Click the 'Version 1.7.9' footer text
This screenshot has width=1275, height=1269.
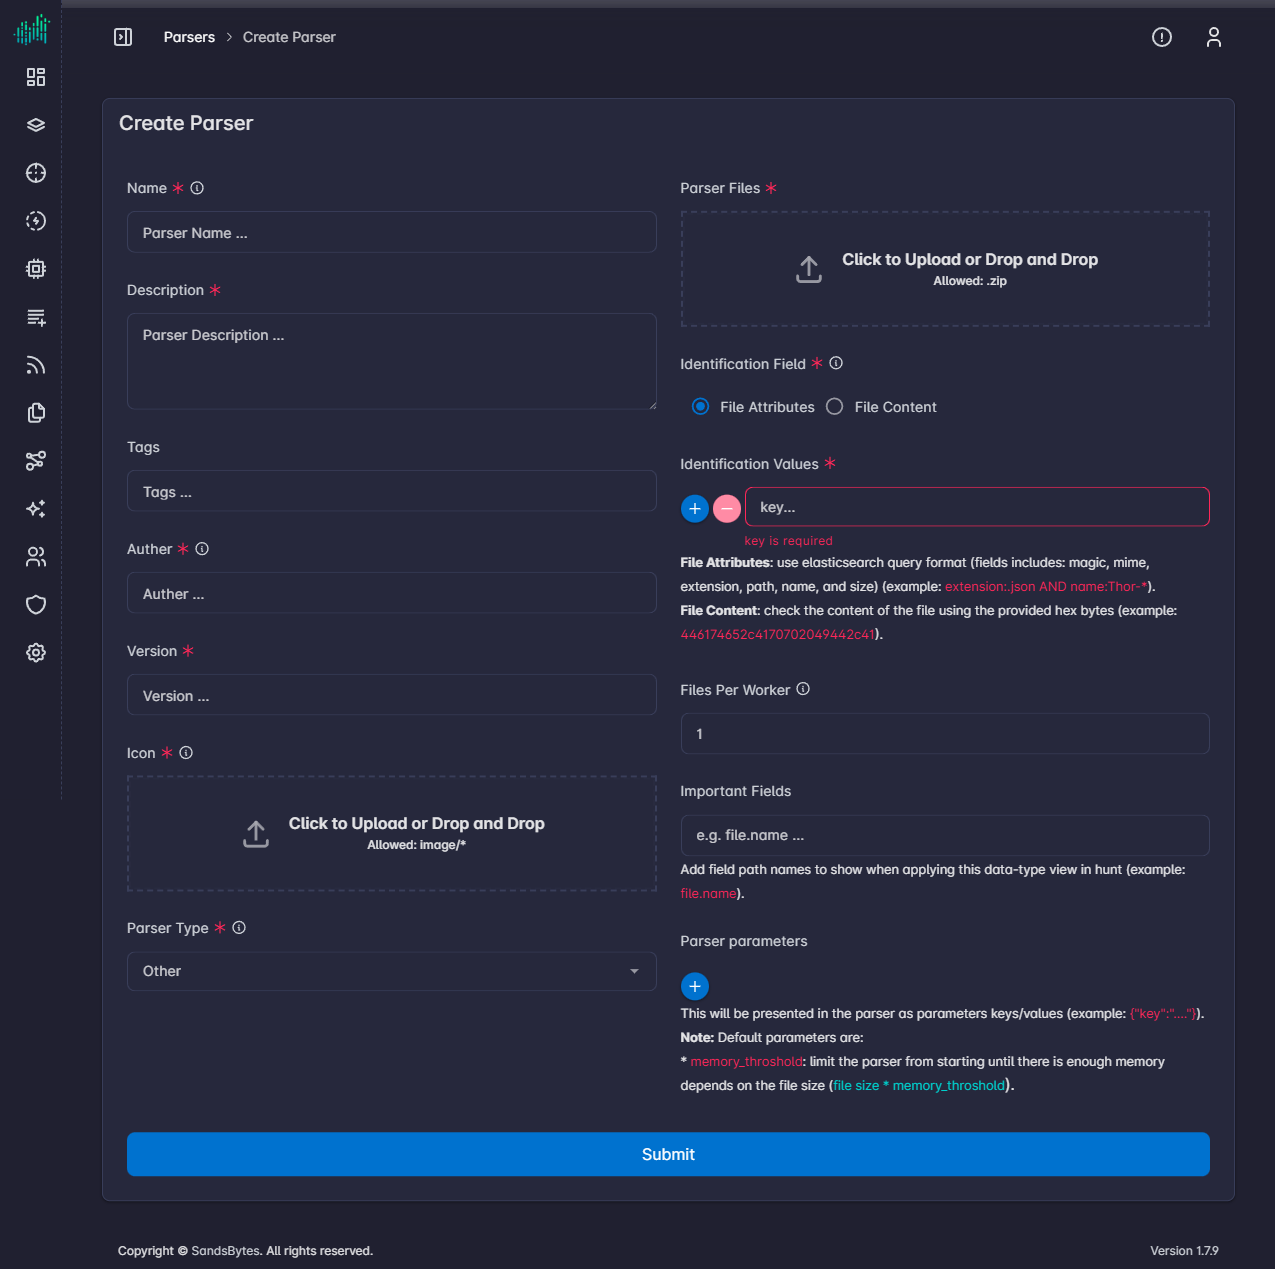pos(1184,1251)
